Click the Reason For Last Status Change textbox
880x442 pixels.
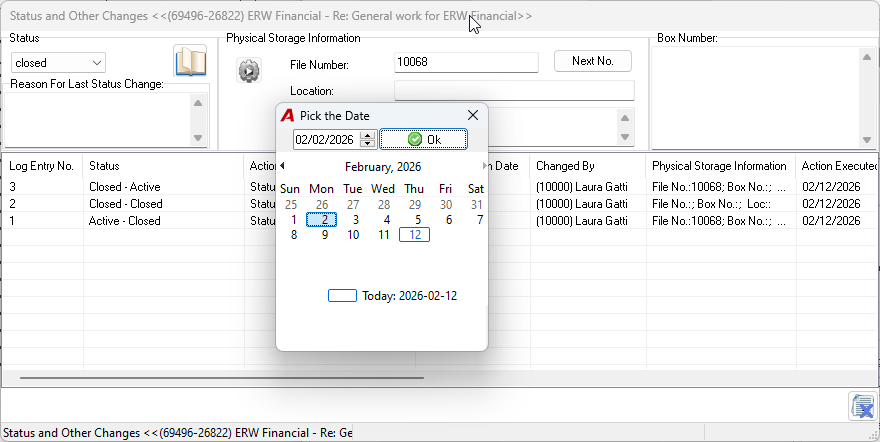click(98, 119)
